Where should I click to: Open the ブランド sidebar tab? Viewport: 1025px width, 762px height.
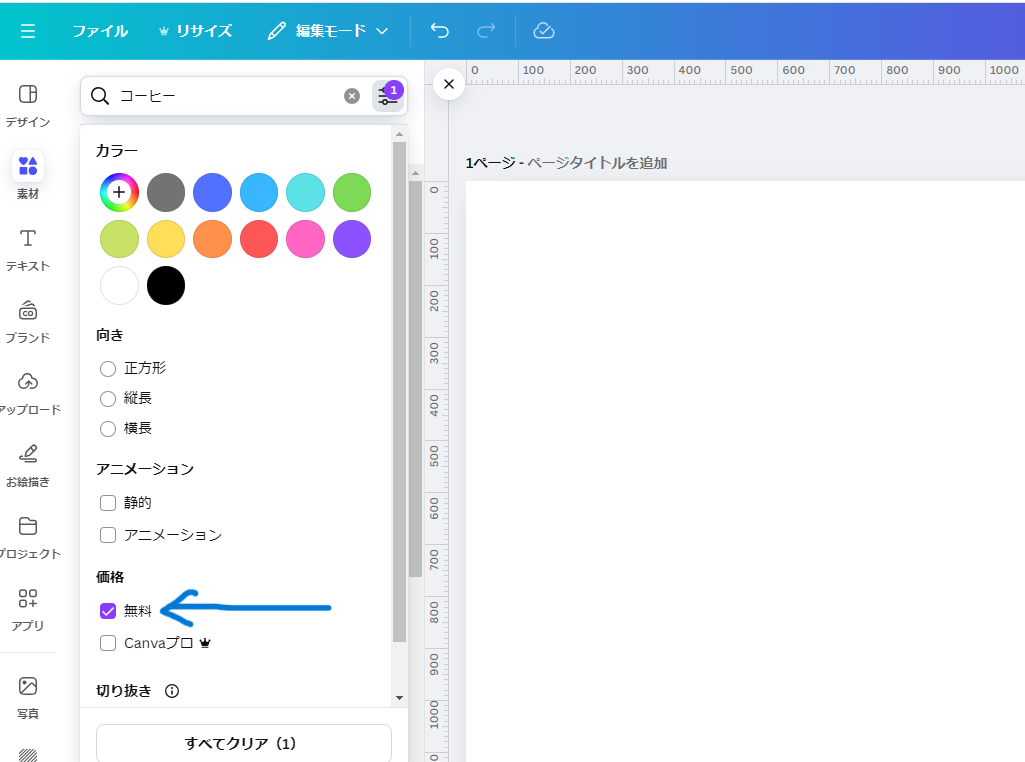(x=27, y=322)
